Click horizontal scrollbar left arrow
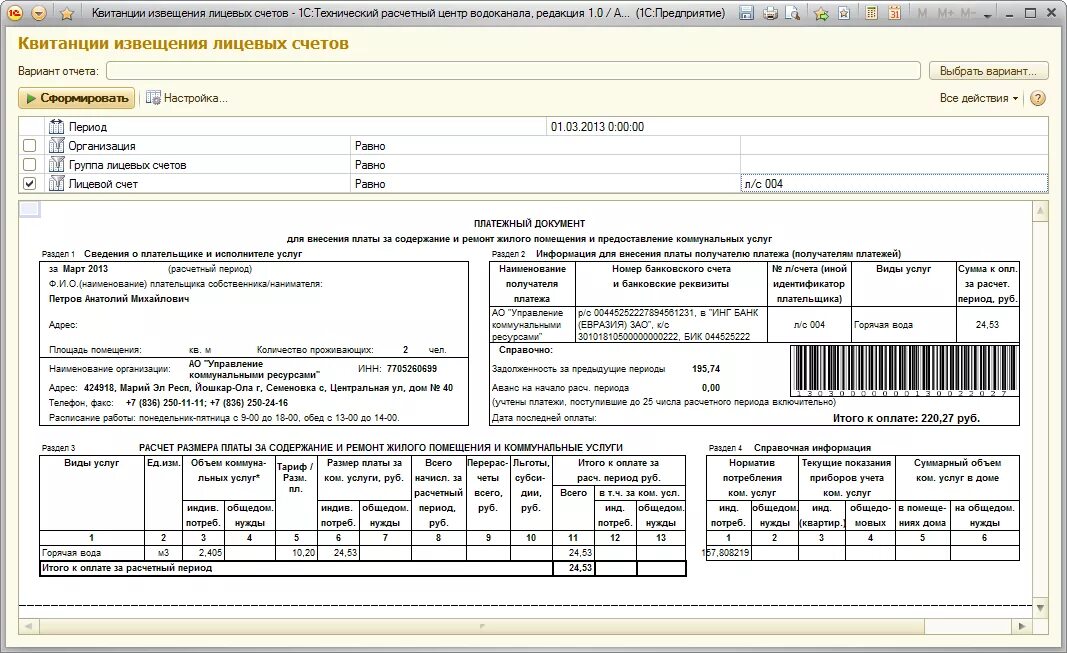Viewport: 1067px width, 653px height. pos(28,625)
